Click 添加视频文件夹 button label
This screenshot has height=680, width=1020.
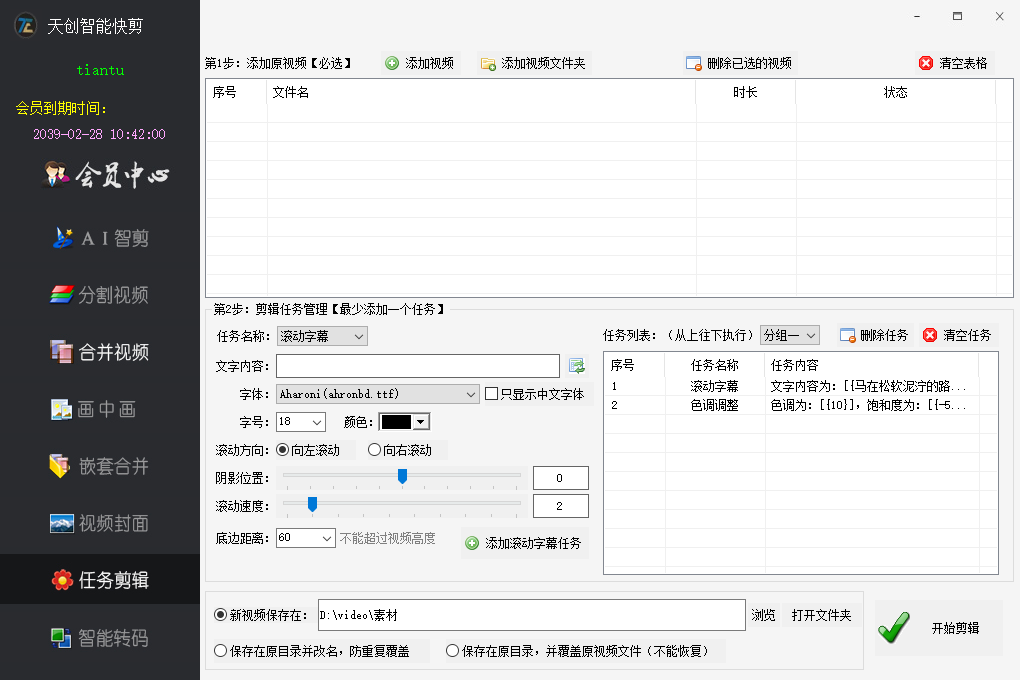pyautogui.click(x=543, y=63)
